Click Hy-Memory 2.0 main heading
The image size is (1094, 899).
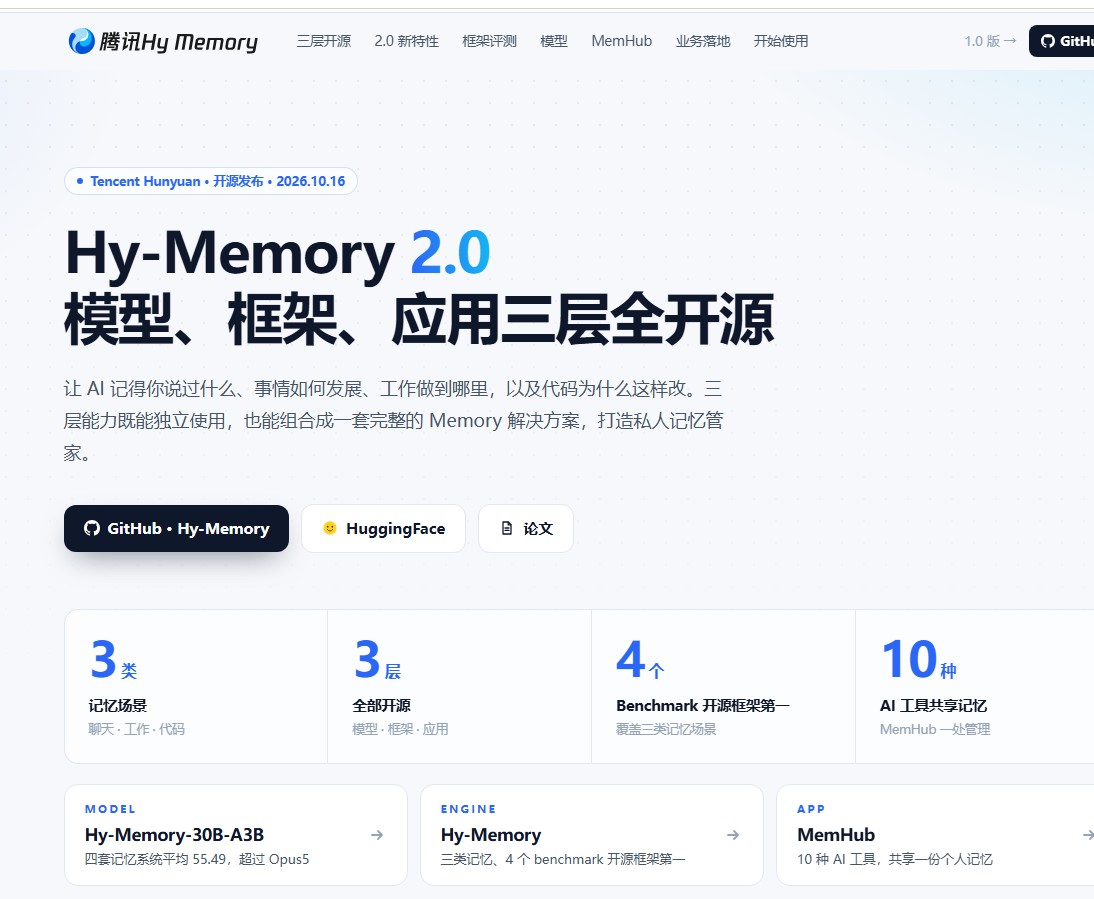point(278,253)
